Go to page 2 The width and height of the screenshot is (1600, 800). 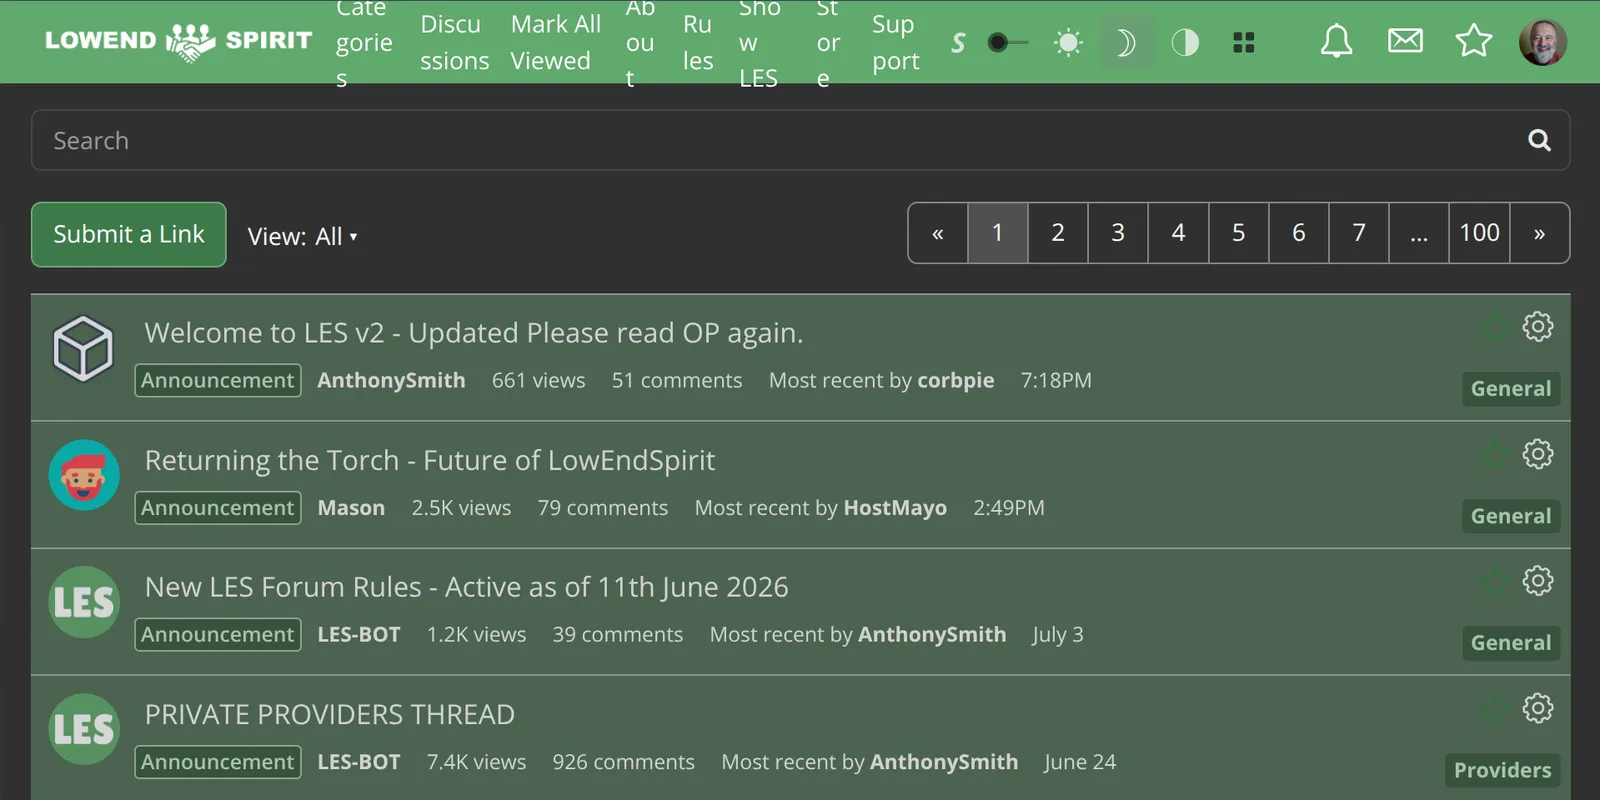tap(1058, 233)
